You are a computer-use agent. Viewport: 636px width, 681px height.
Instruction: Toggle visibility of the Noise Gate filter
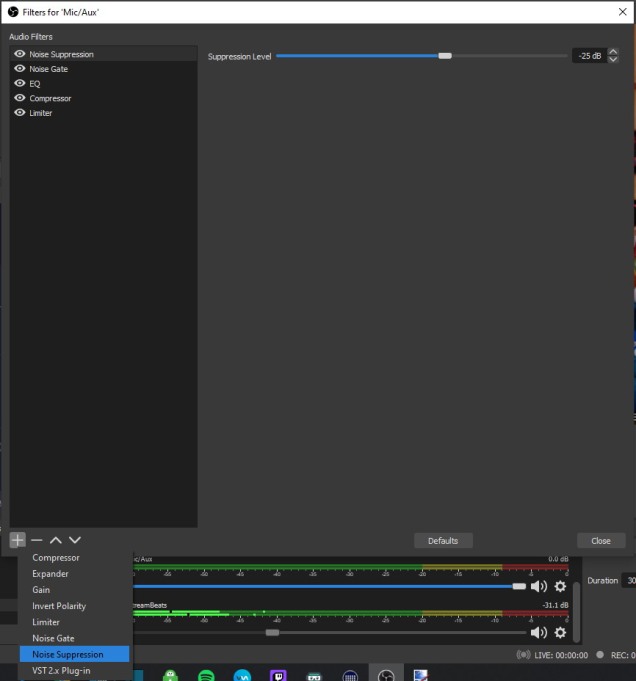[x=20, y=69]
